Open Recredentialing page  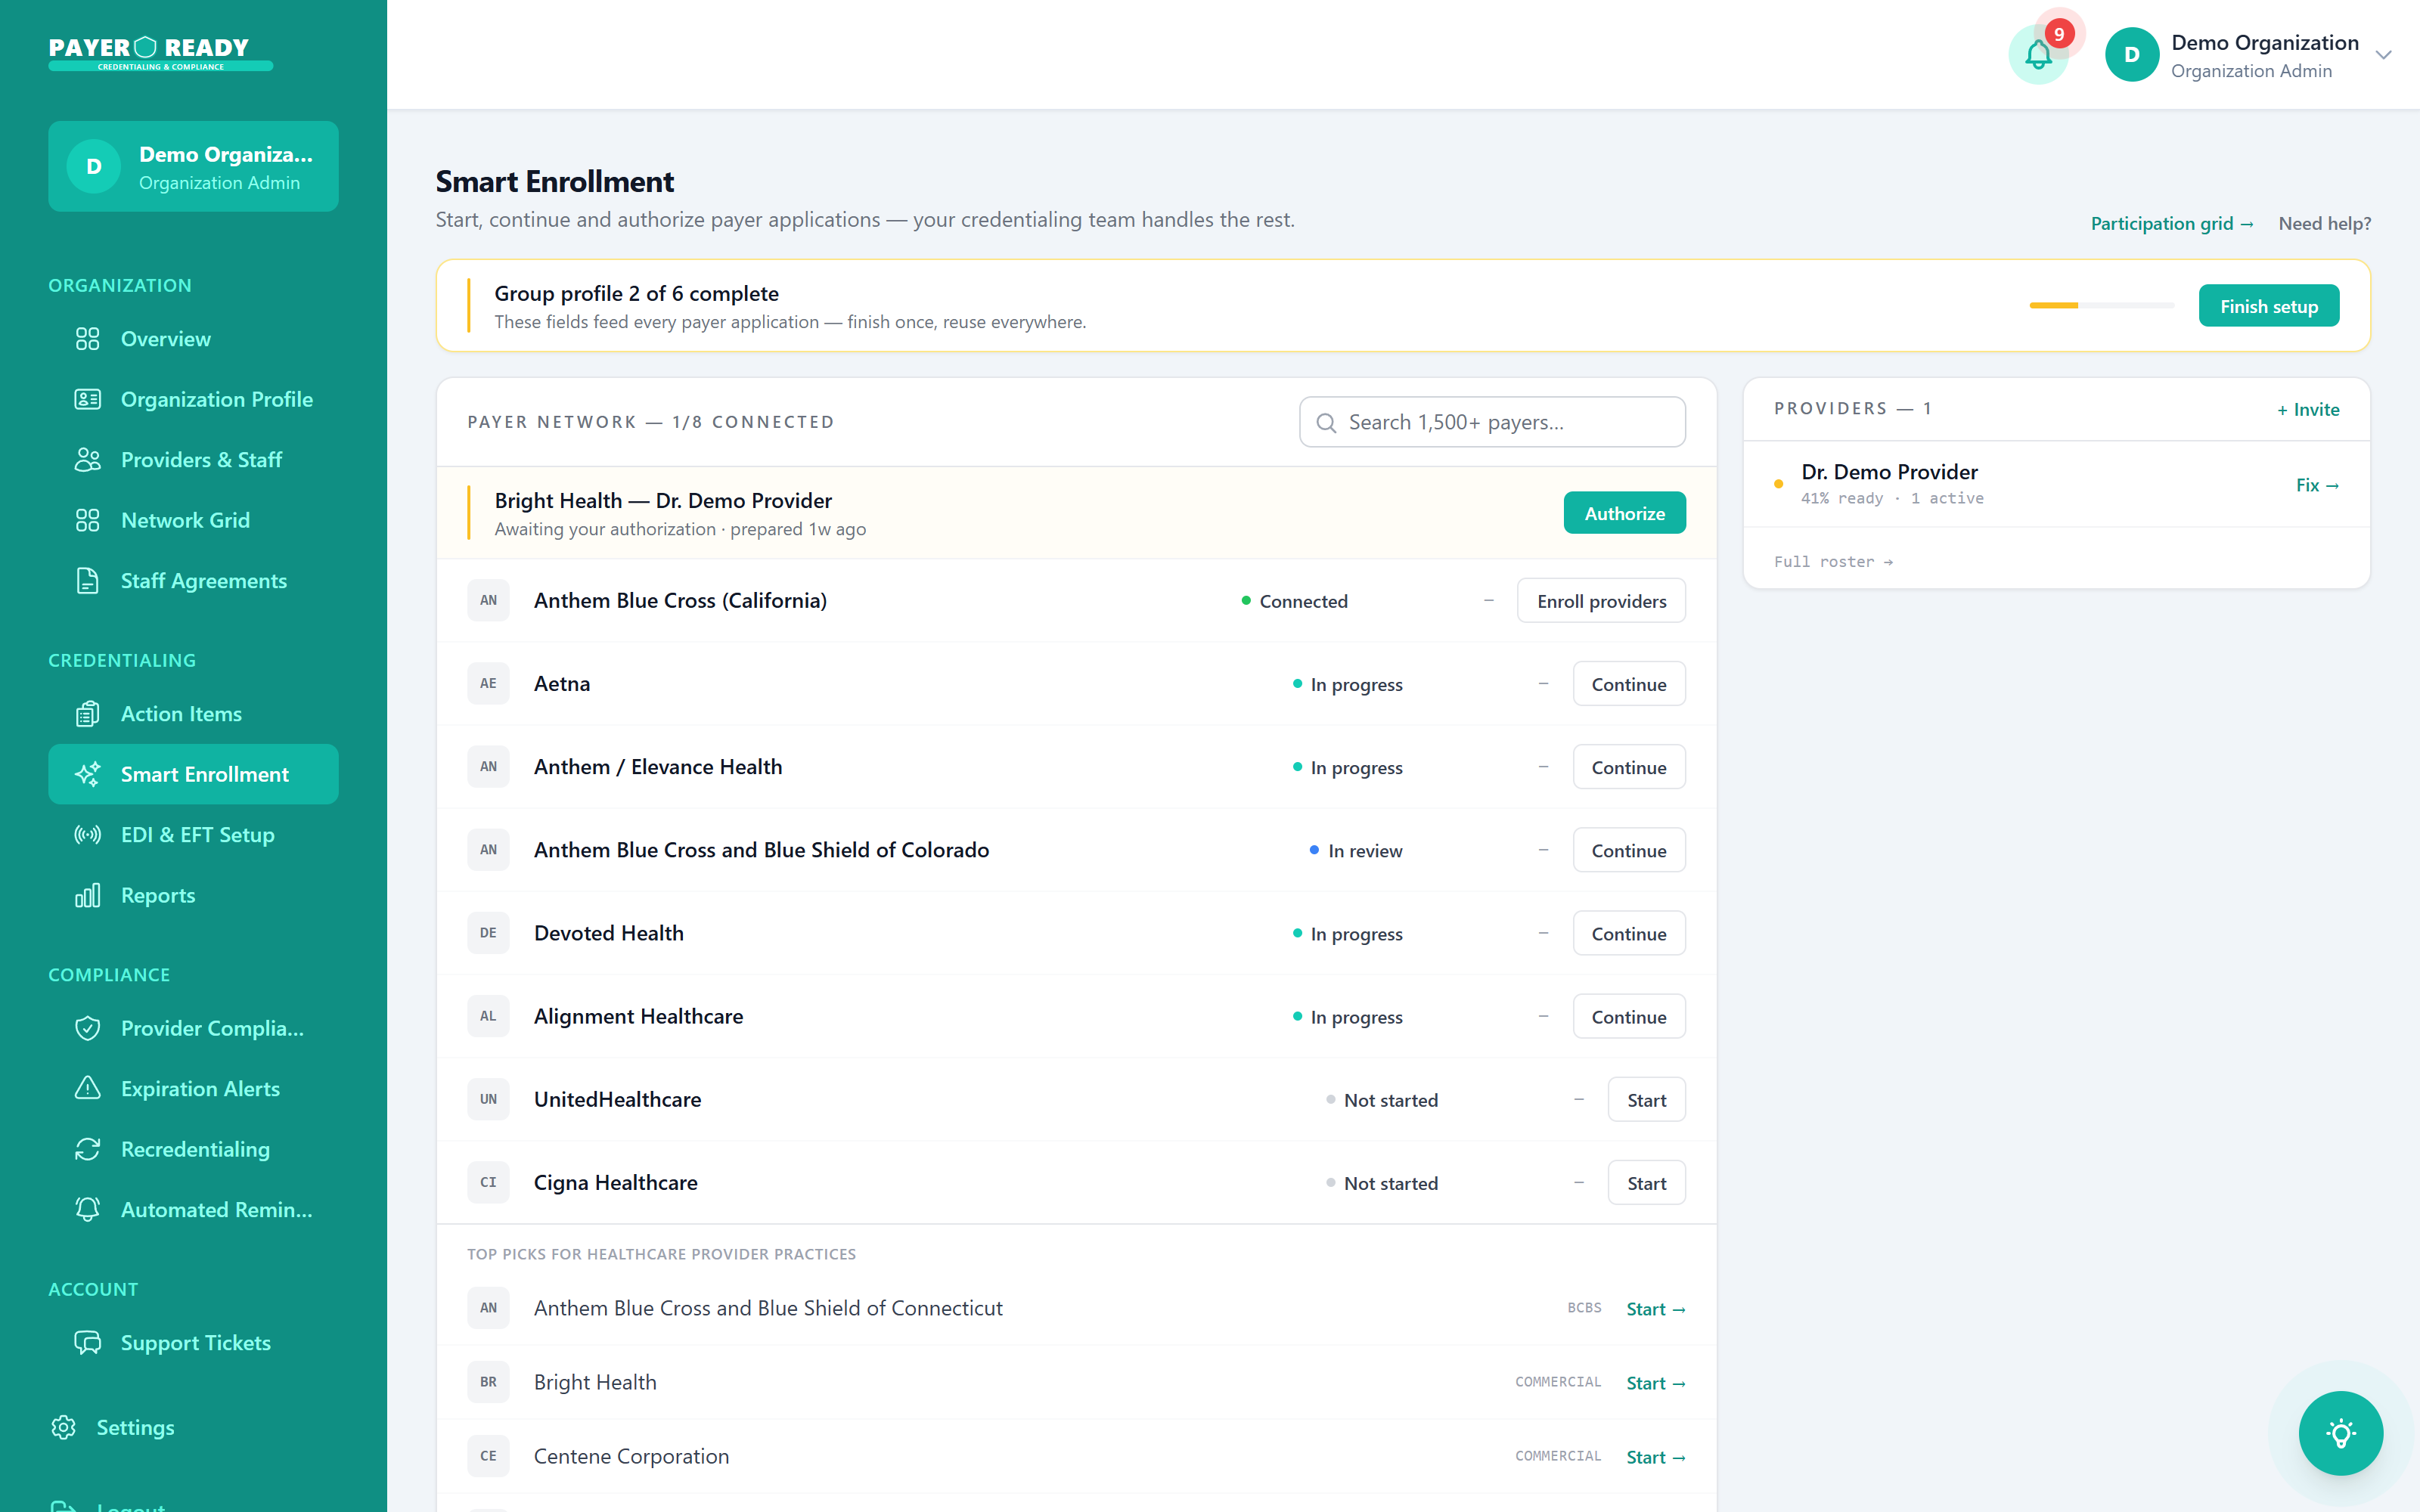(x=193, y=1149)
